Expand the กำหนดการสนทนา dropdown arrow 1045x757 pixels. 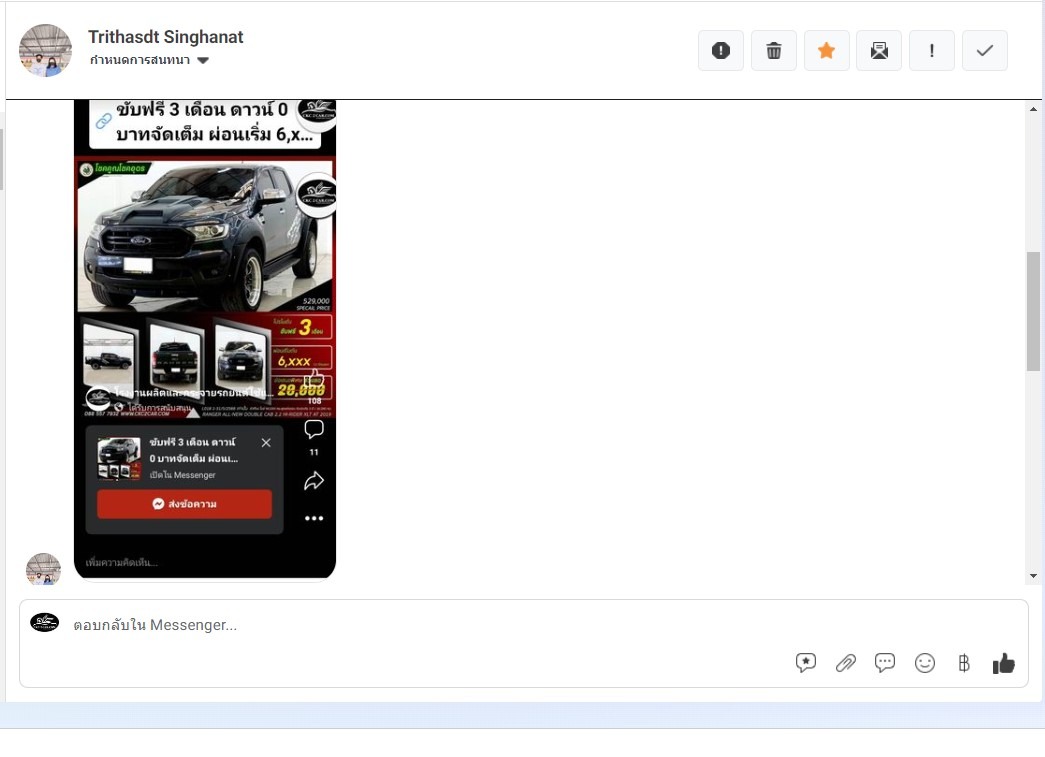point(203,61)
